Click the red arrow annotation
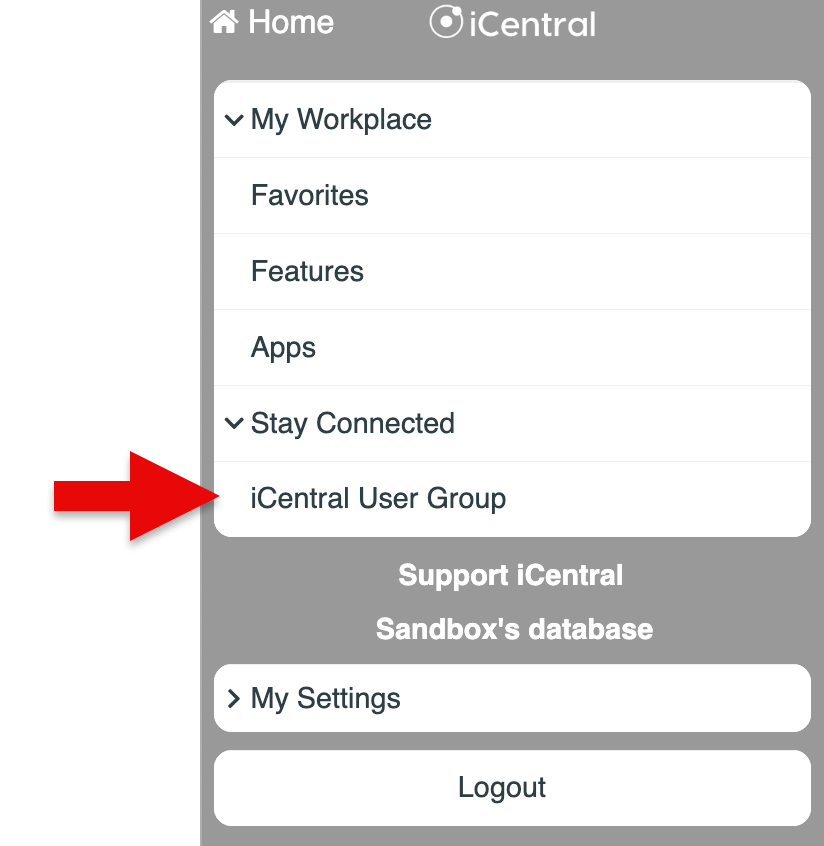The width and height of the screenshot is (824, 846). pos(135,496)
